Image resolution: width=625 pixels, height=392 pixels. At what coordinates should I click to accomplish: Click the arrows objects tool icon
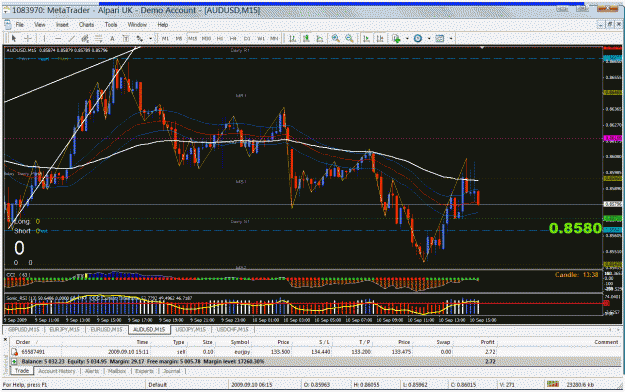pos(140,38)
